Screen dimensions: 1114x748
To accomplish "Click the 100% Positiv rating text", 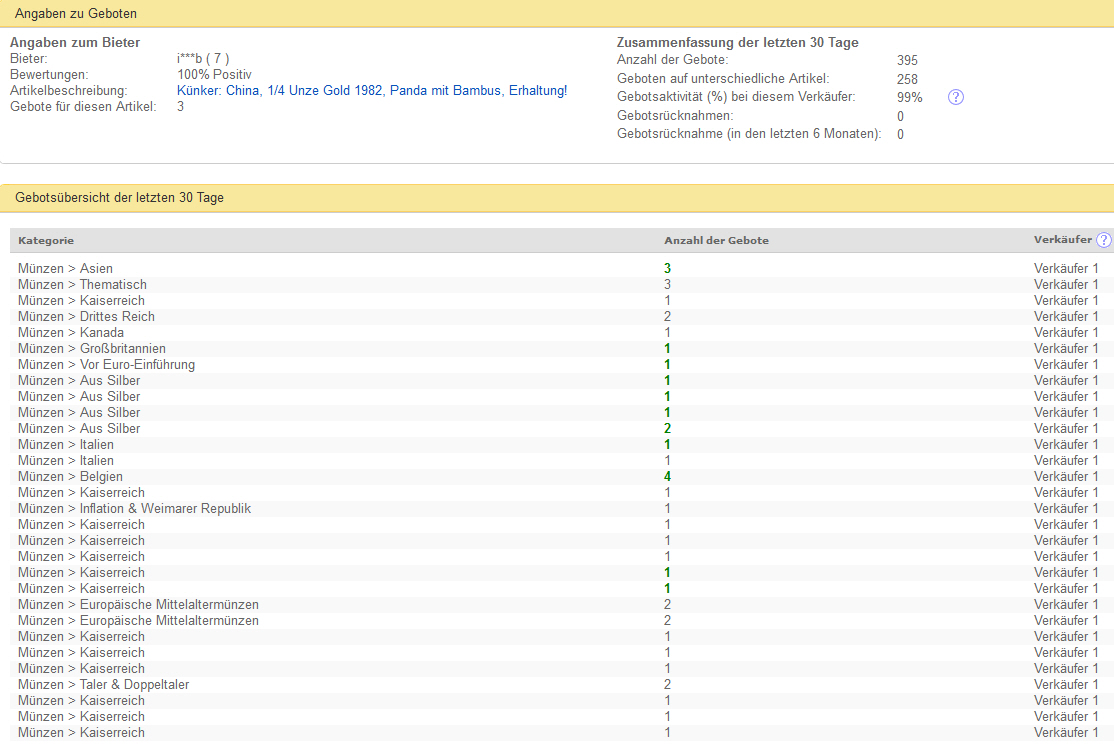I will pos(214,75).
